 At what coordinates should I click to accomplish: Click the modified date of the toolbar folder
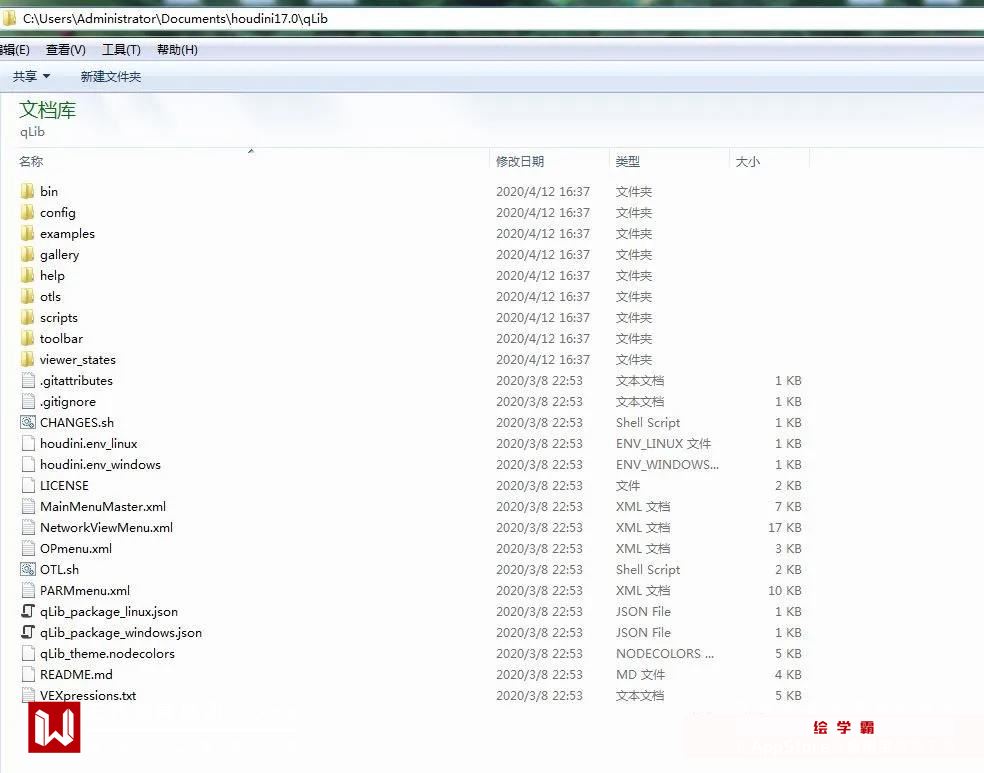(543, 339)
